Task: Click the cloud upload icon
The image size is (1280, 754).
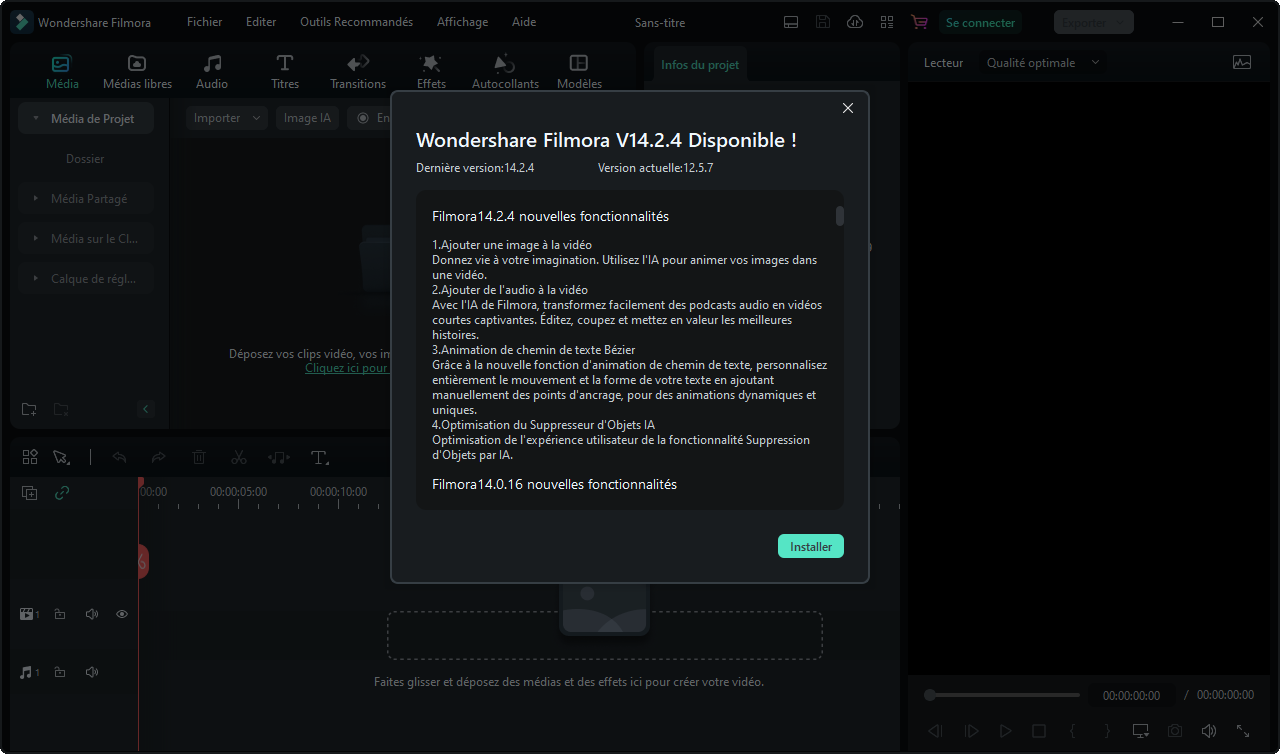Action: 855,22
